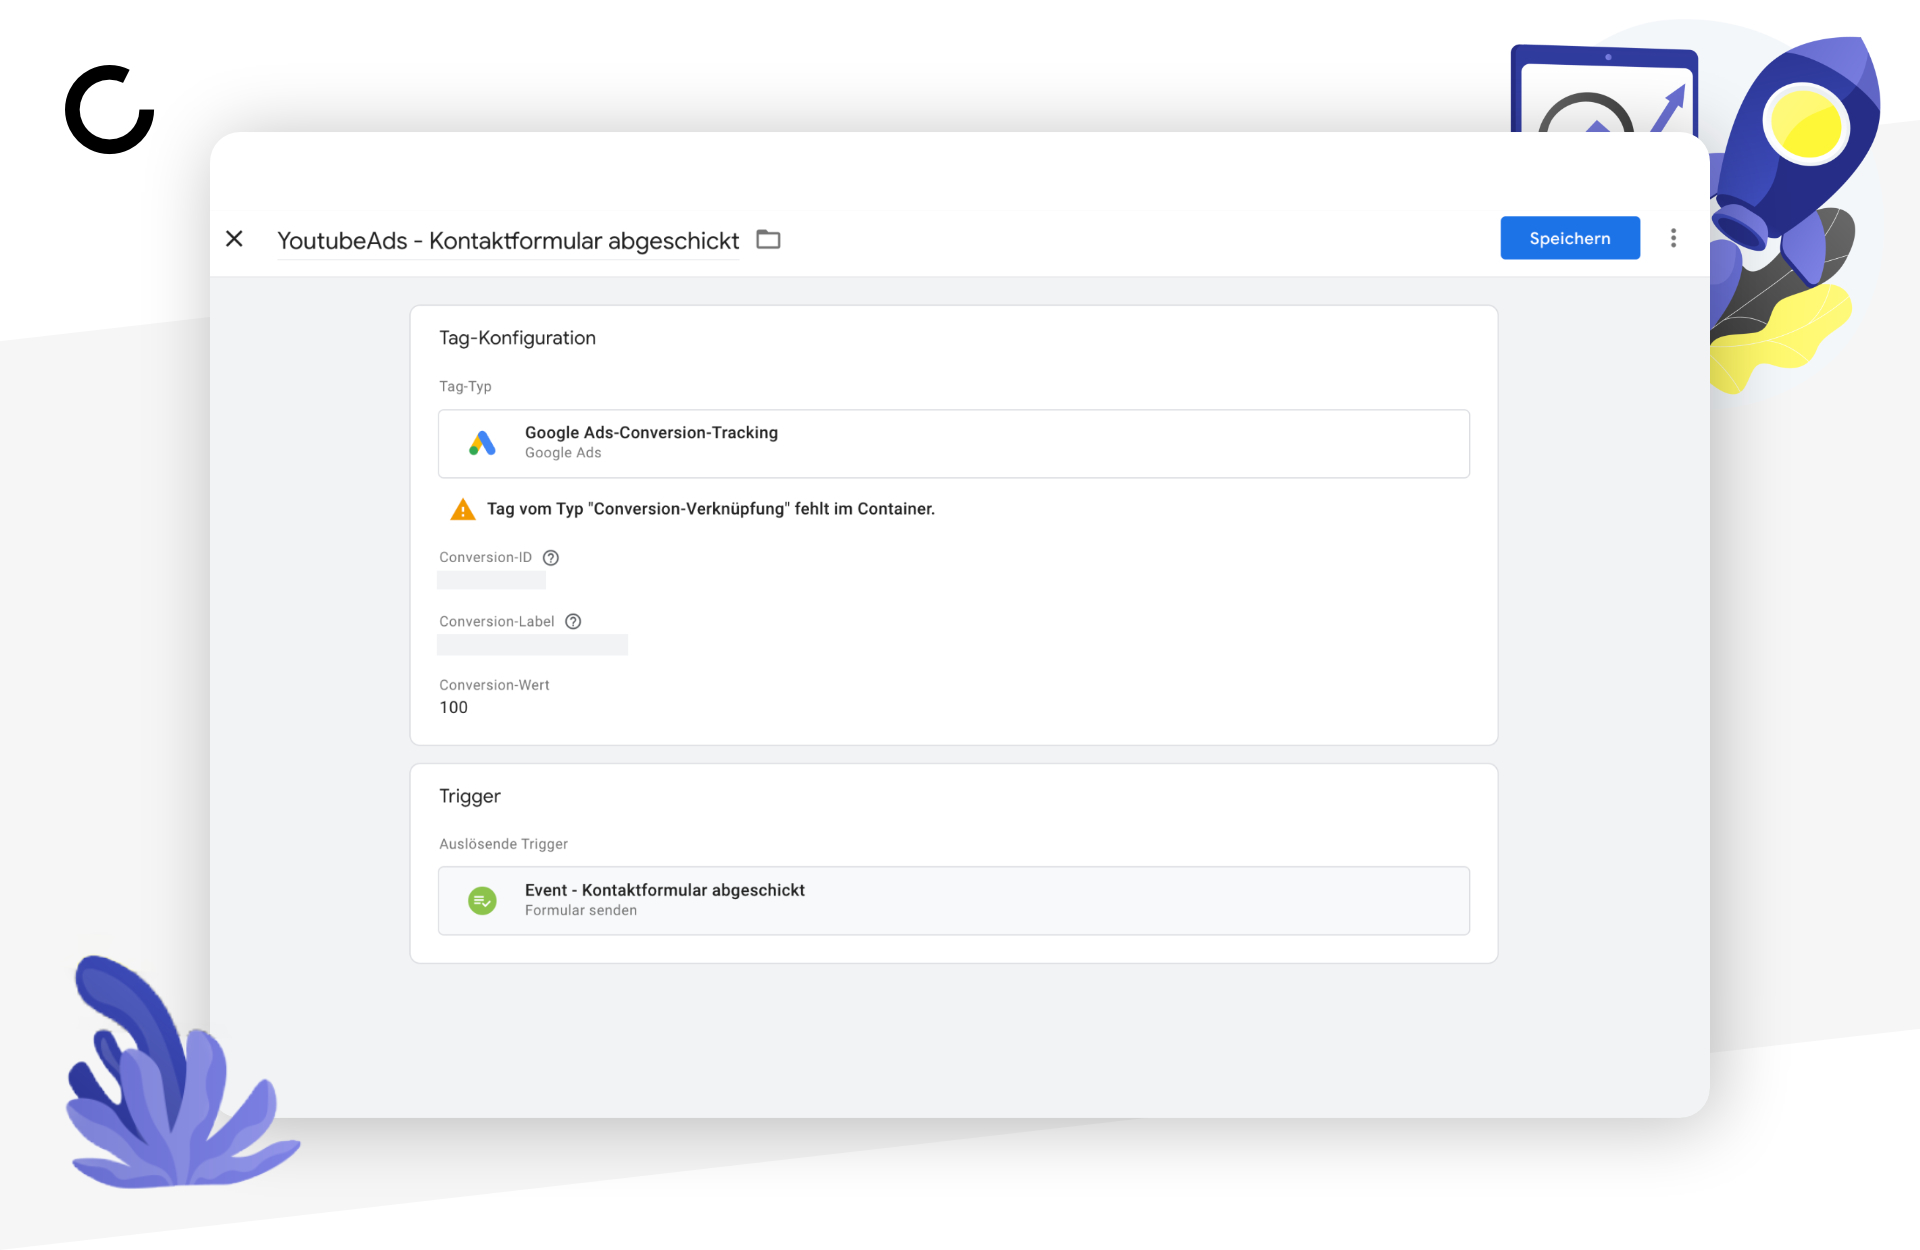Image resolution: width=1920 pixels, height=1250 pixels.
Task: Click the Auslösende Trigger label
Action: click(503, 844)
